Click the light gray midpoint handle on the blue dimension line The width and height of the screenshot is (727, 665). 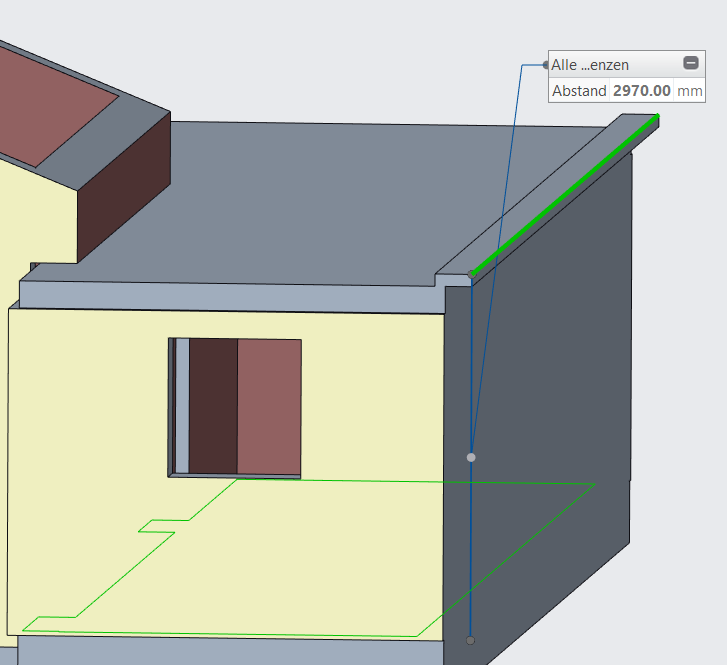[471, 457]
